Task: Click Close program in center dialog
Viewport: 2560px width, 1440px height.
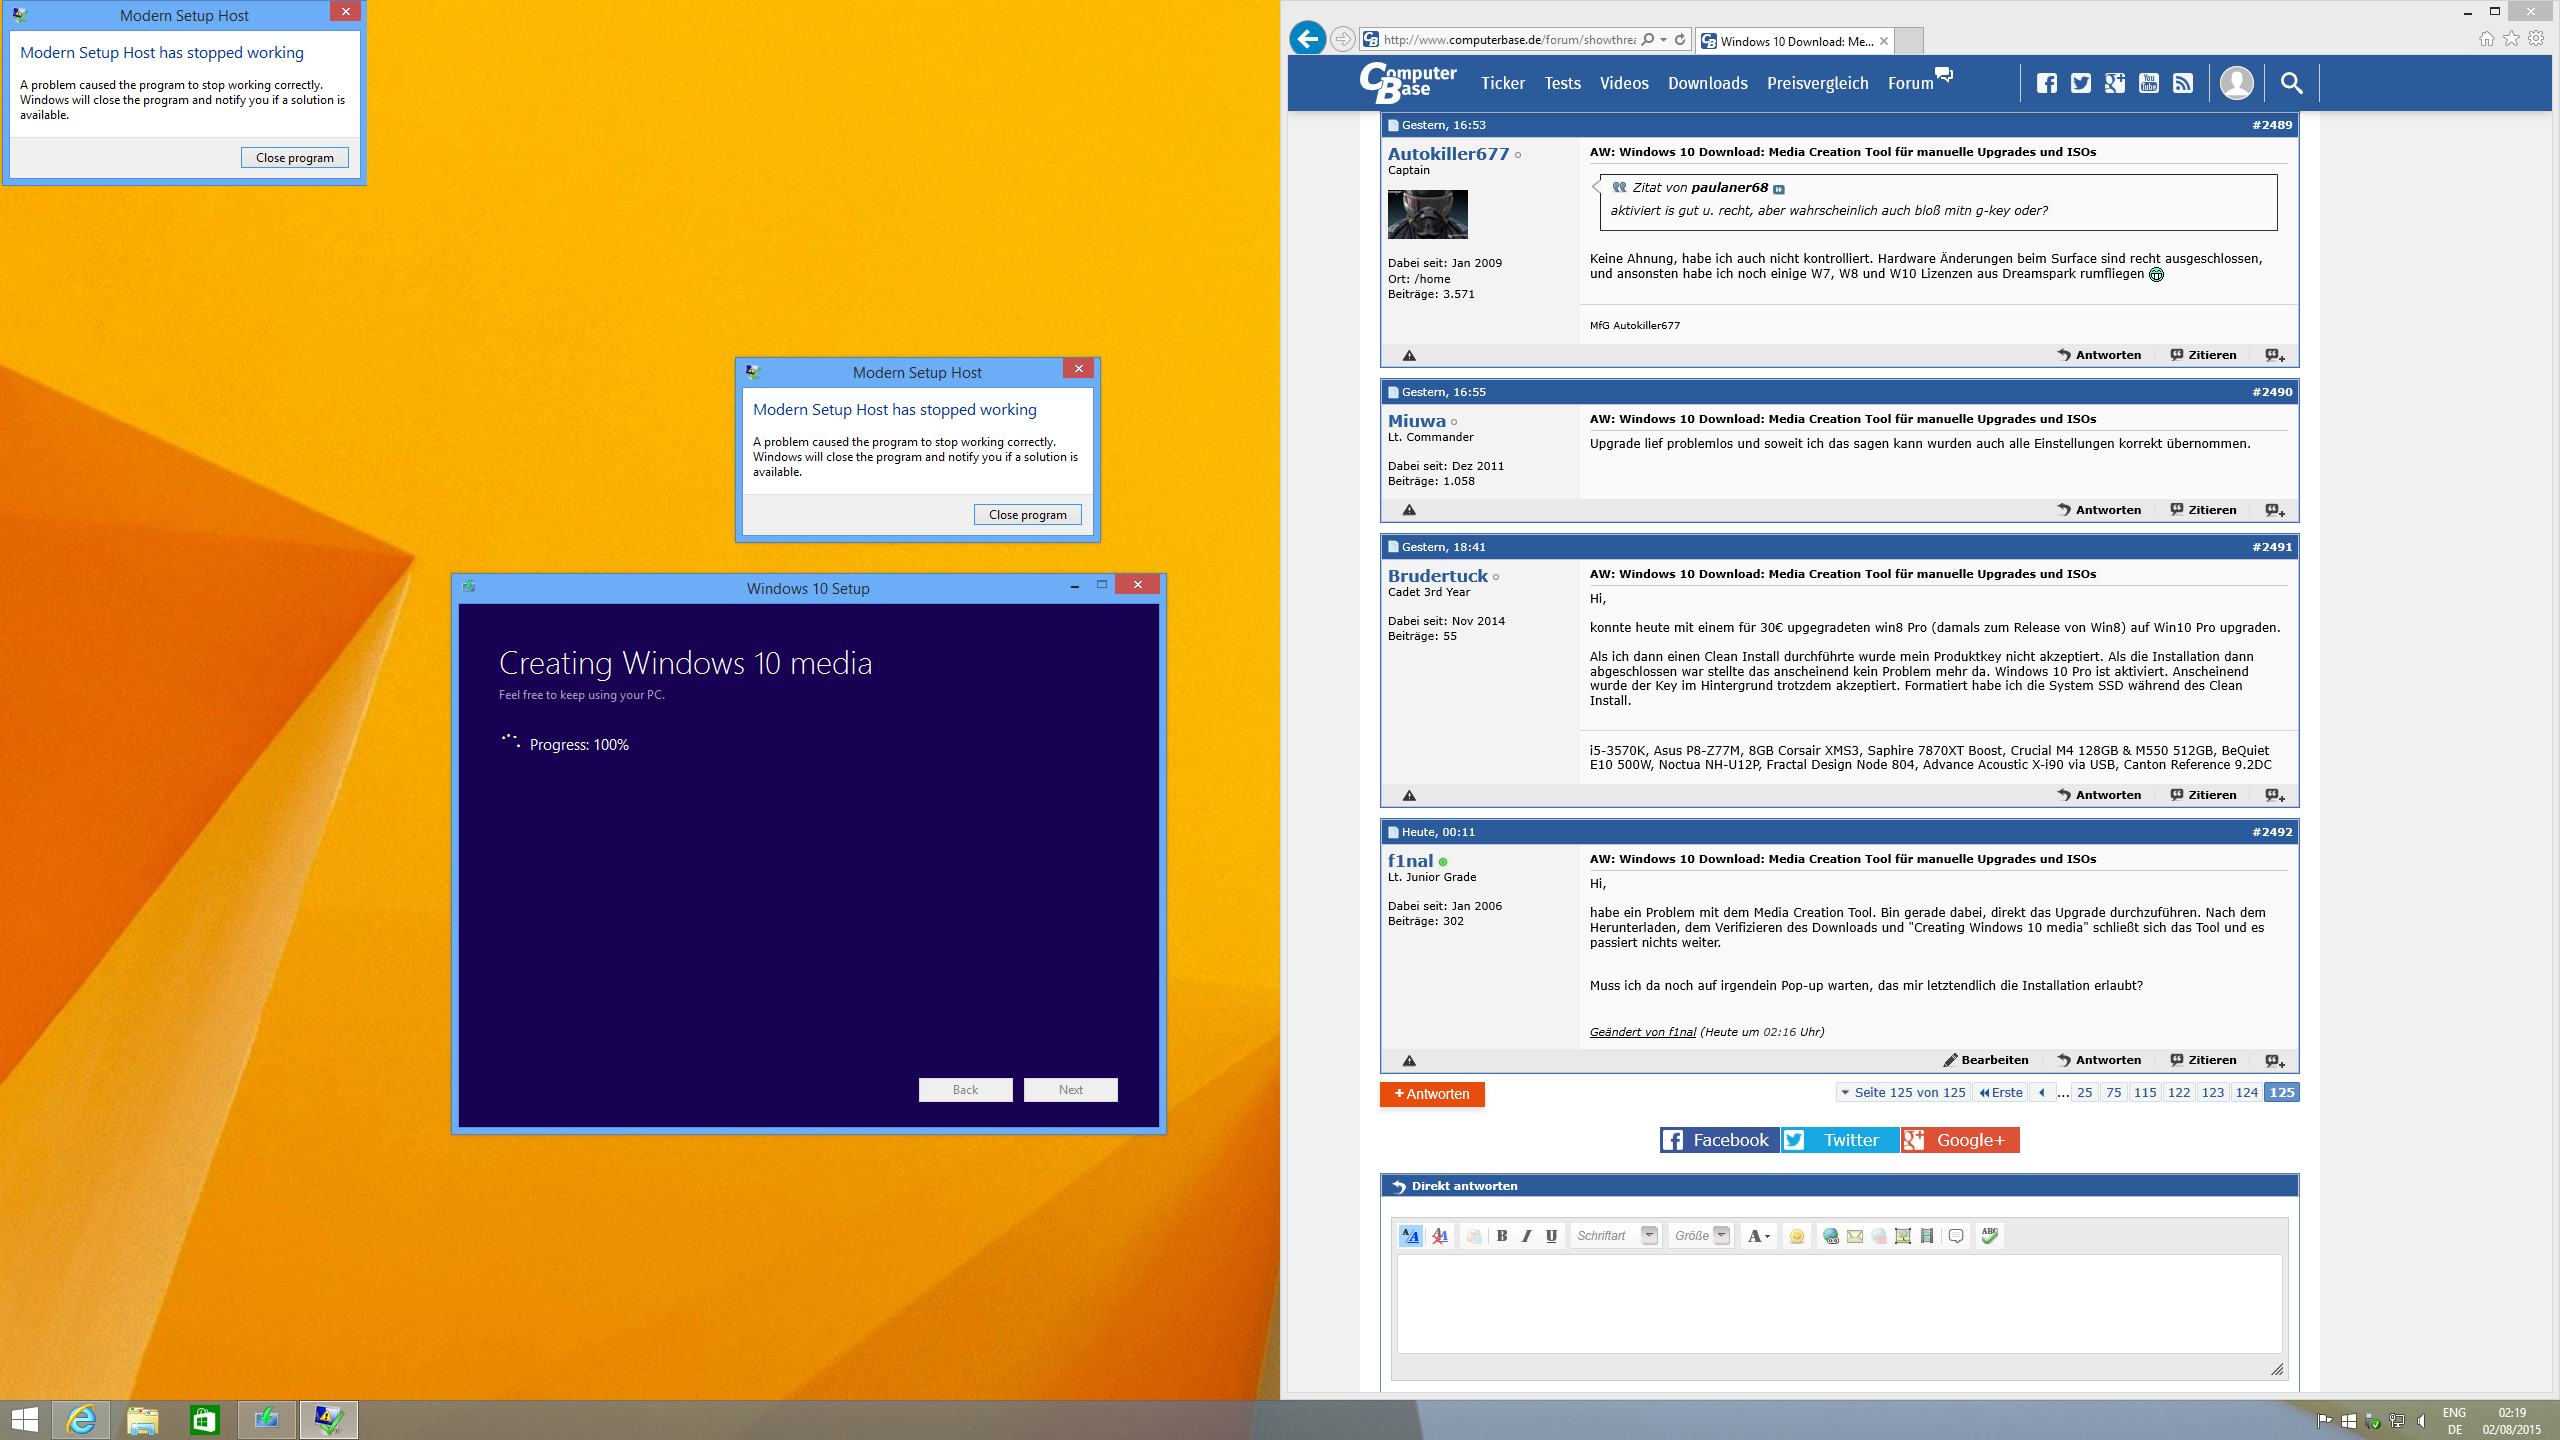Action: [1027, 514]
